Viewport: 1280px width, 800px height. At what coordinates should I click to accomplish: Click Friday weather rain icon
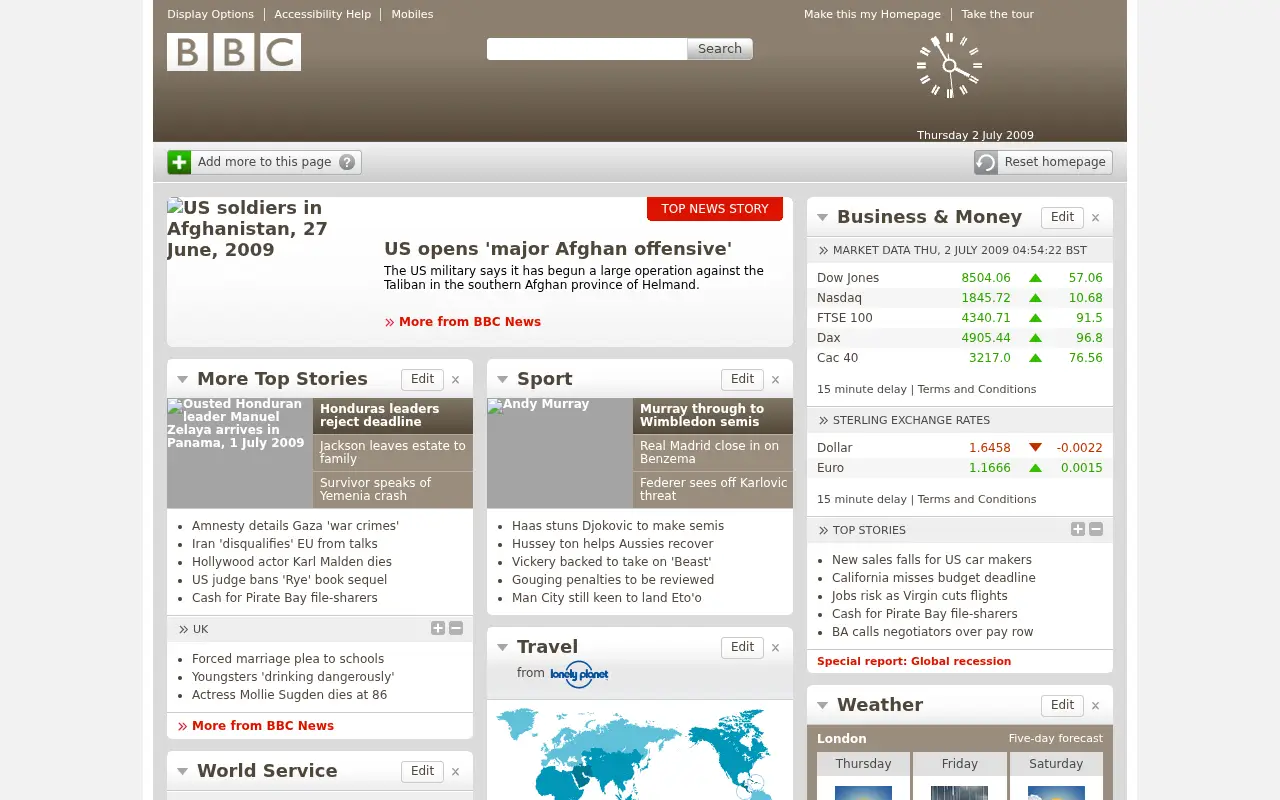click(x=959, y=793)
